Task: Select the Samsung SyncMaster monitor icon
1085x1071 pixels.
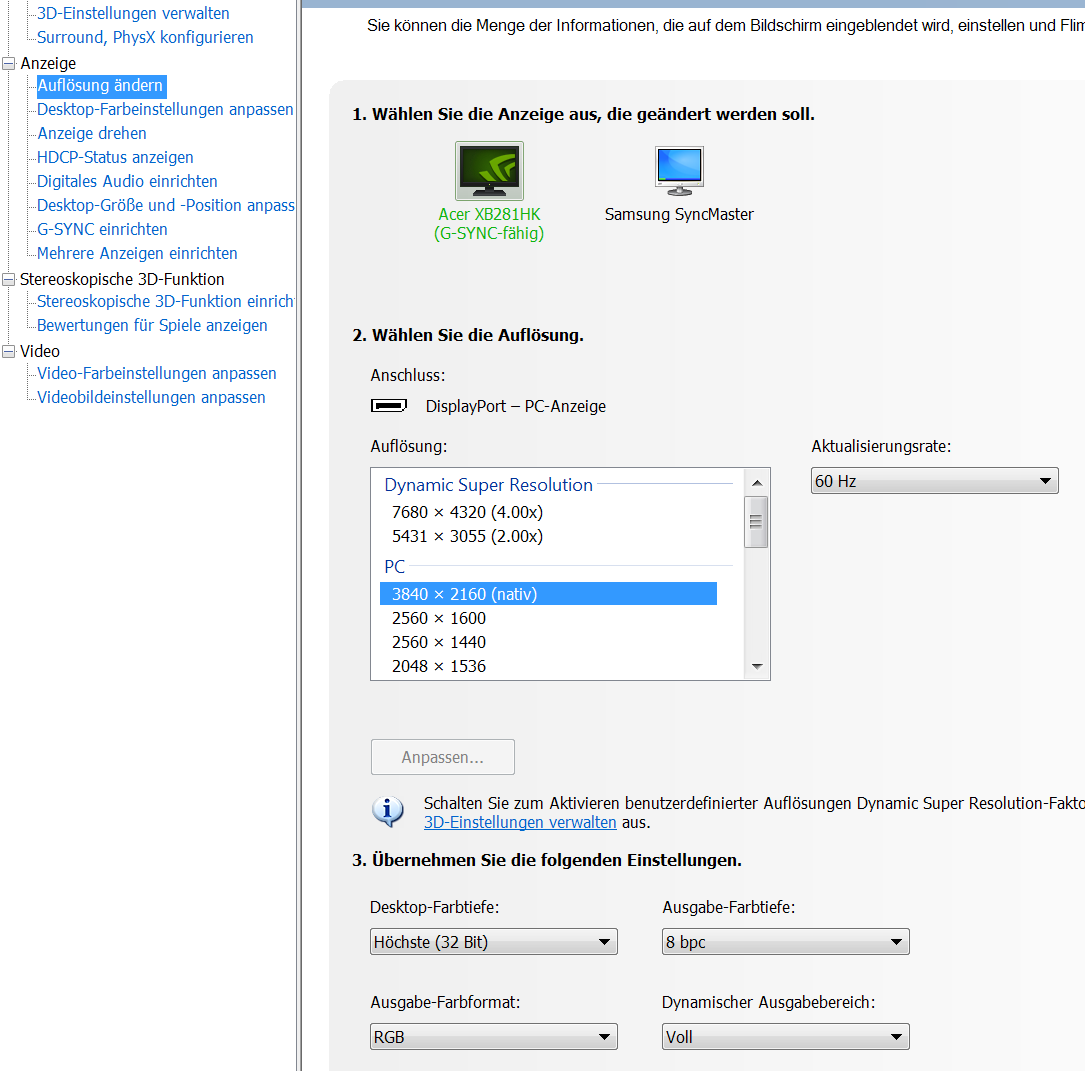Action: [x=680, y=171]
